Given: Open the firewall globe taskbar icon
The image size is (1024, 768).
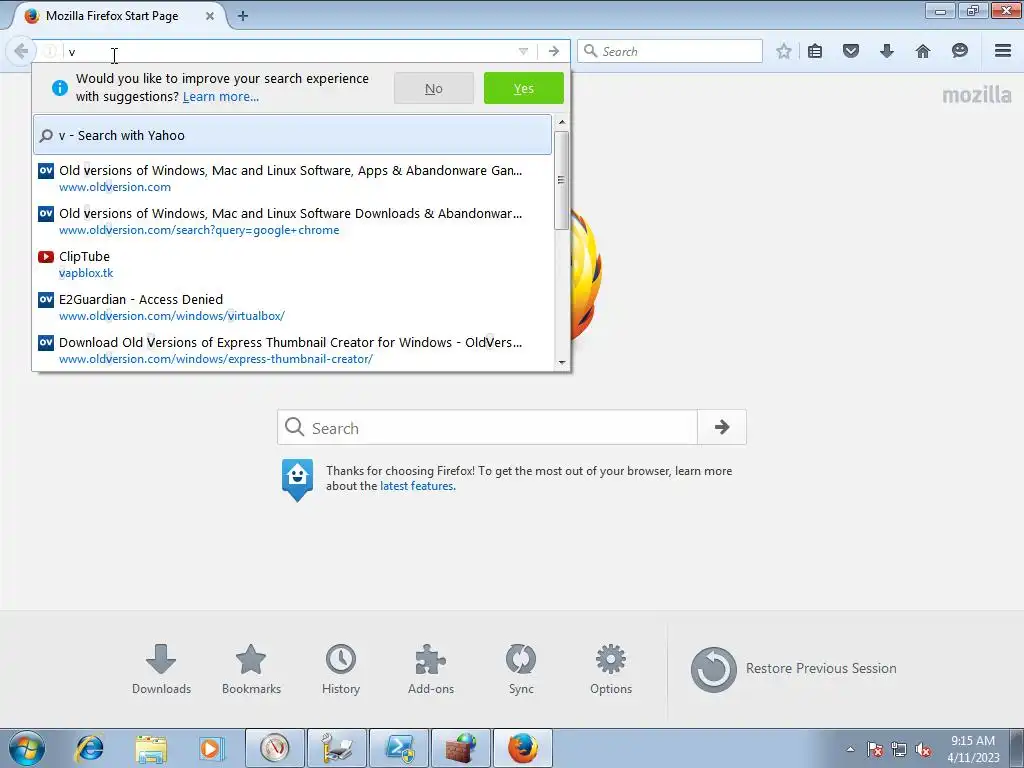Looking at the screenshot, I should coord(461,748).
